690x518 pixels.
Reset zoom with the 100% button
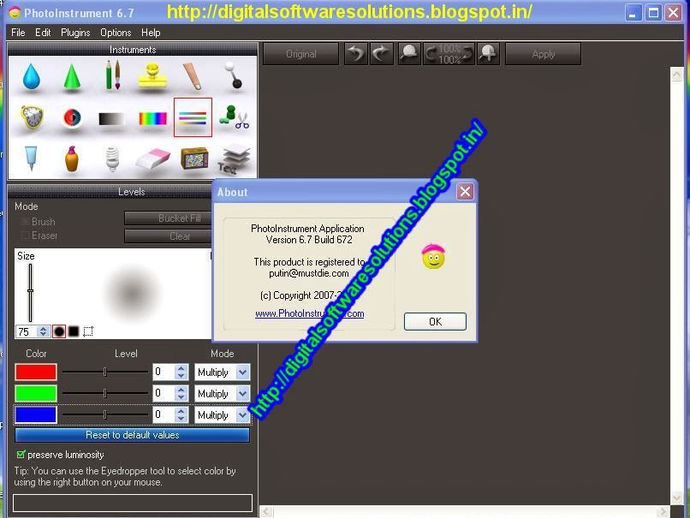click(449, 54)
